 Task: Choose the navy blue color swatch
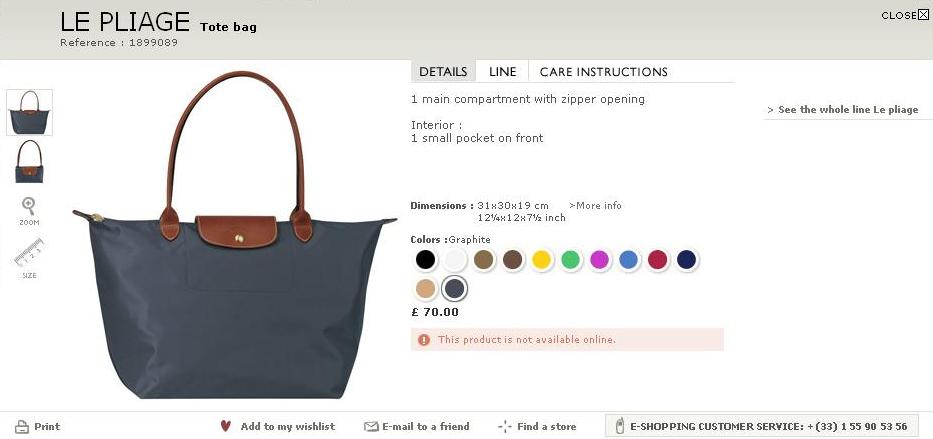point(686,260)
